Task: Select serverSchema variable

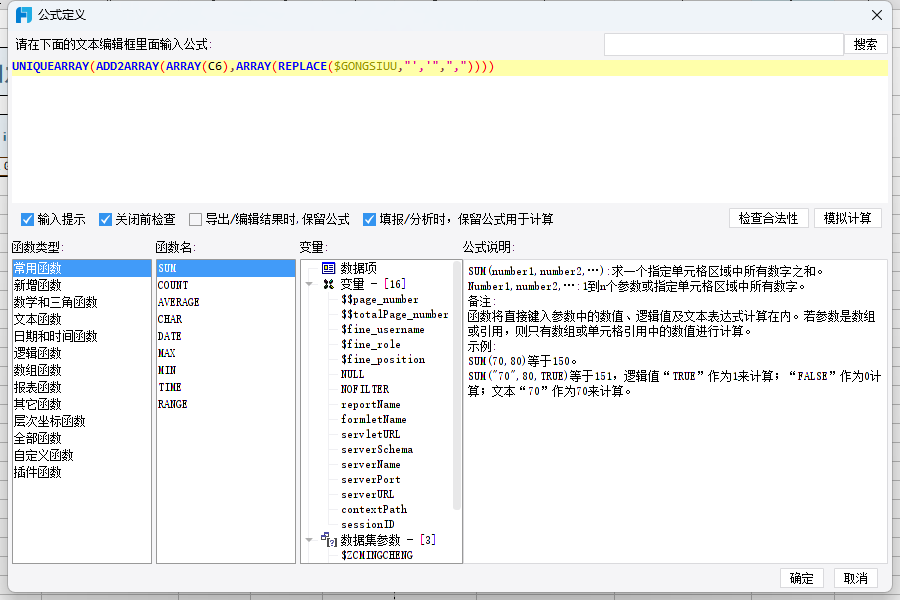Action: click(377, 450)
